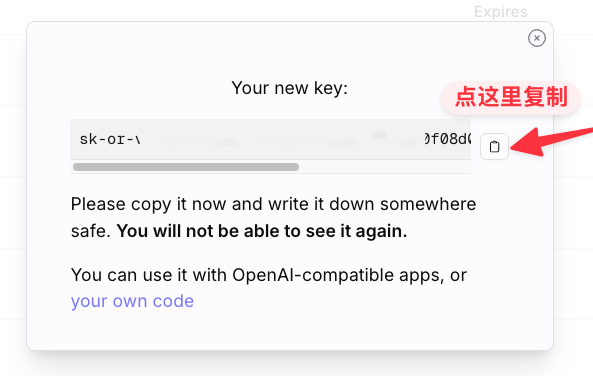This screenshot has width=593, height=376.
Task: Click the bold "You will not be able to see it again." text
Action: (x=262, y=231)
